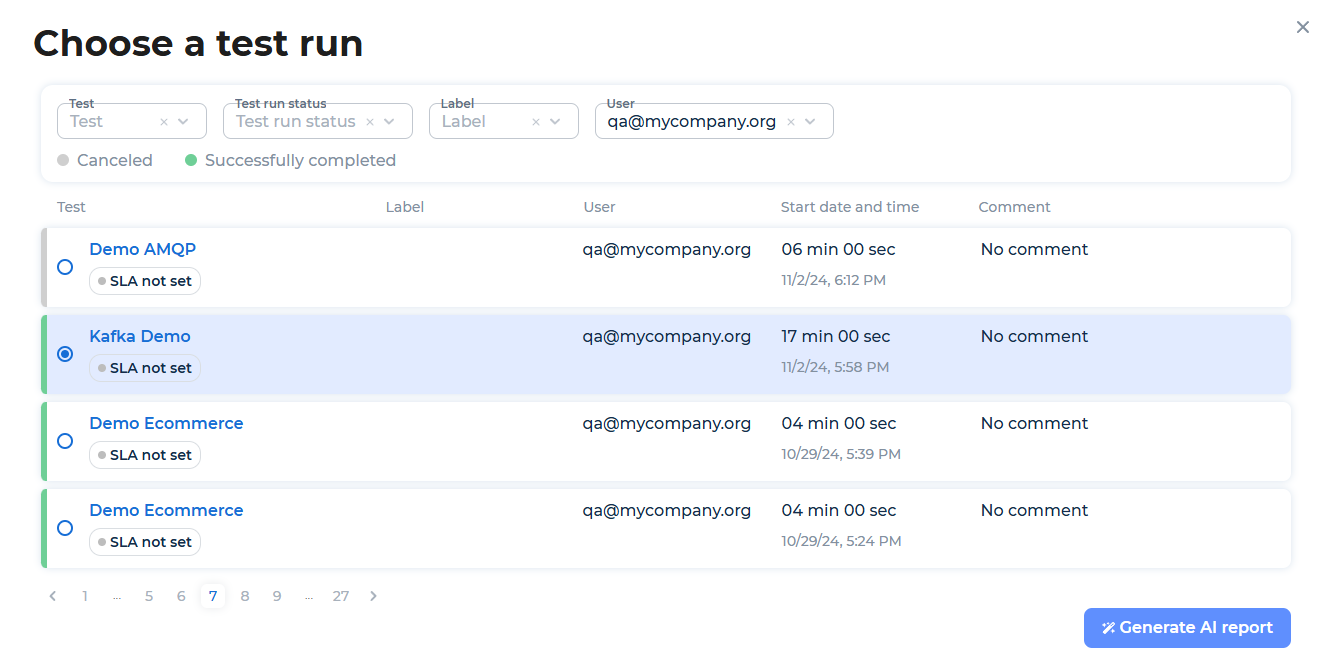Close the Choose a test run dialog
The image size is (1337, 669).
pos(1302,28)
